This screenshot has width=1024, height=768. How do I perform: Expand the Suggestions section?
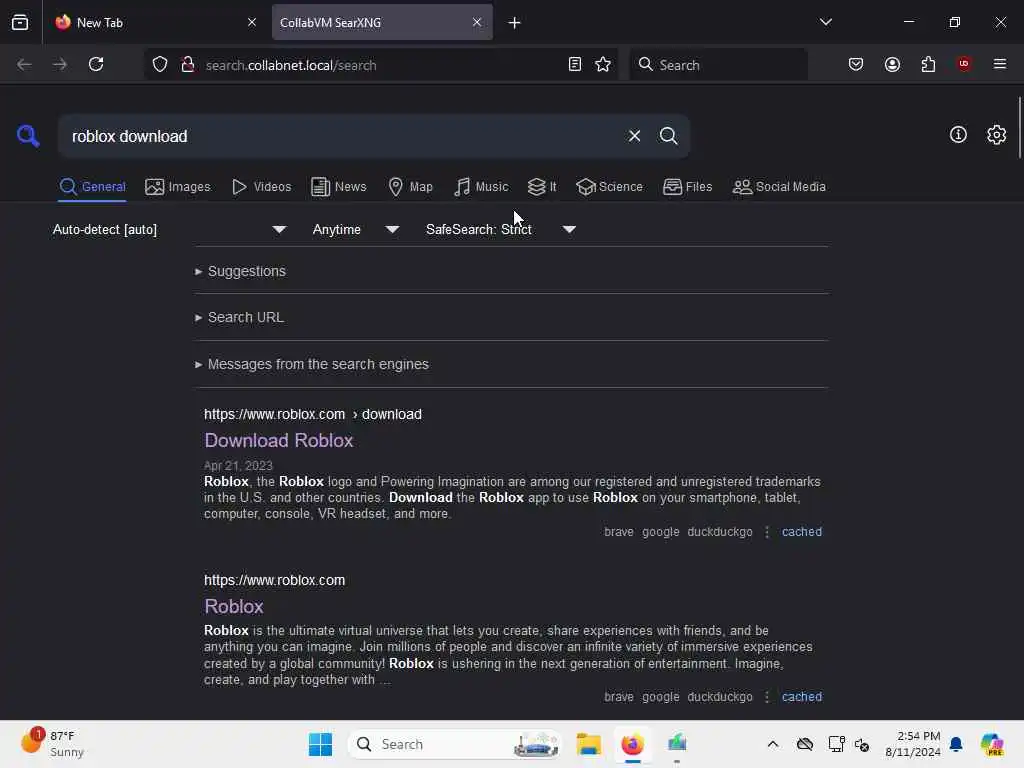[x=240, y=271]
